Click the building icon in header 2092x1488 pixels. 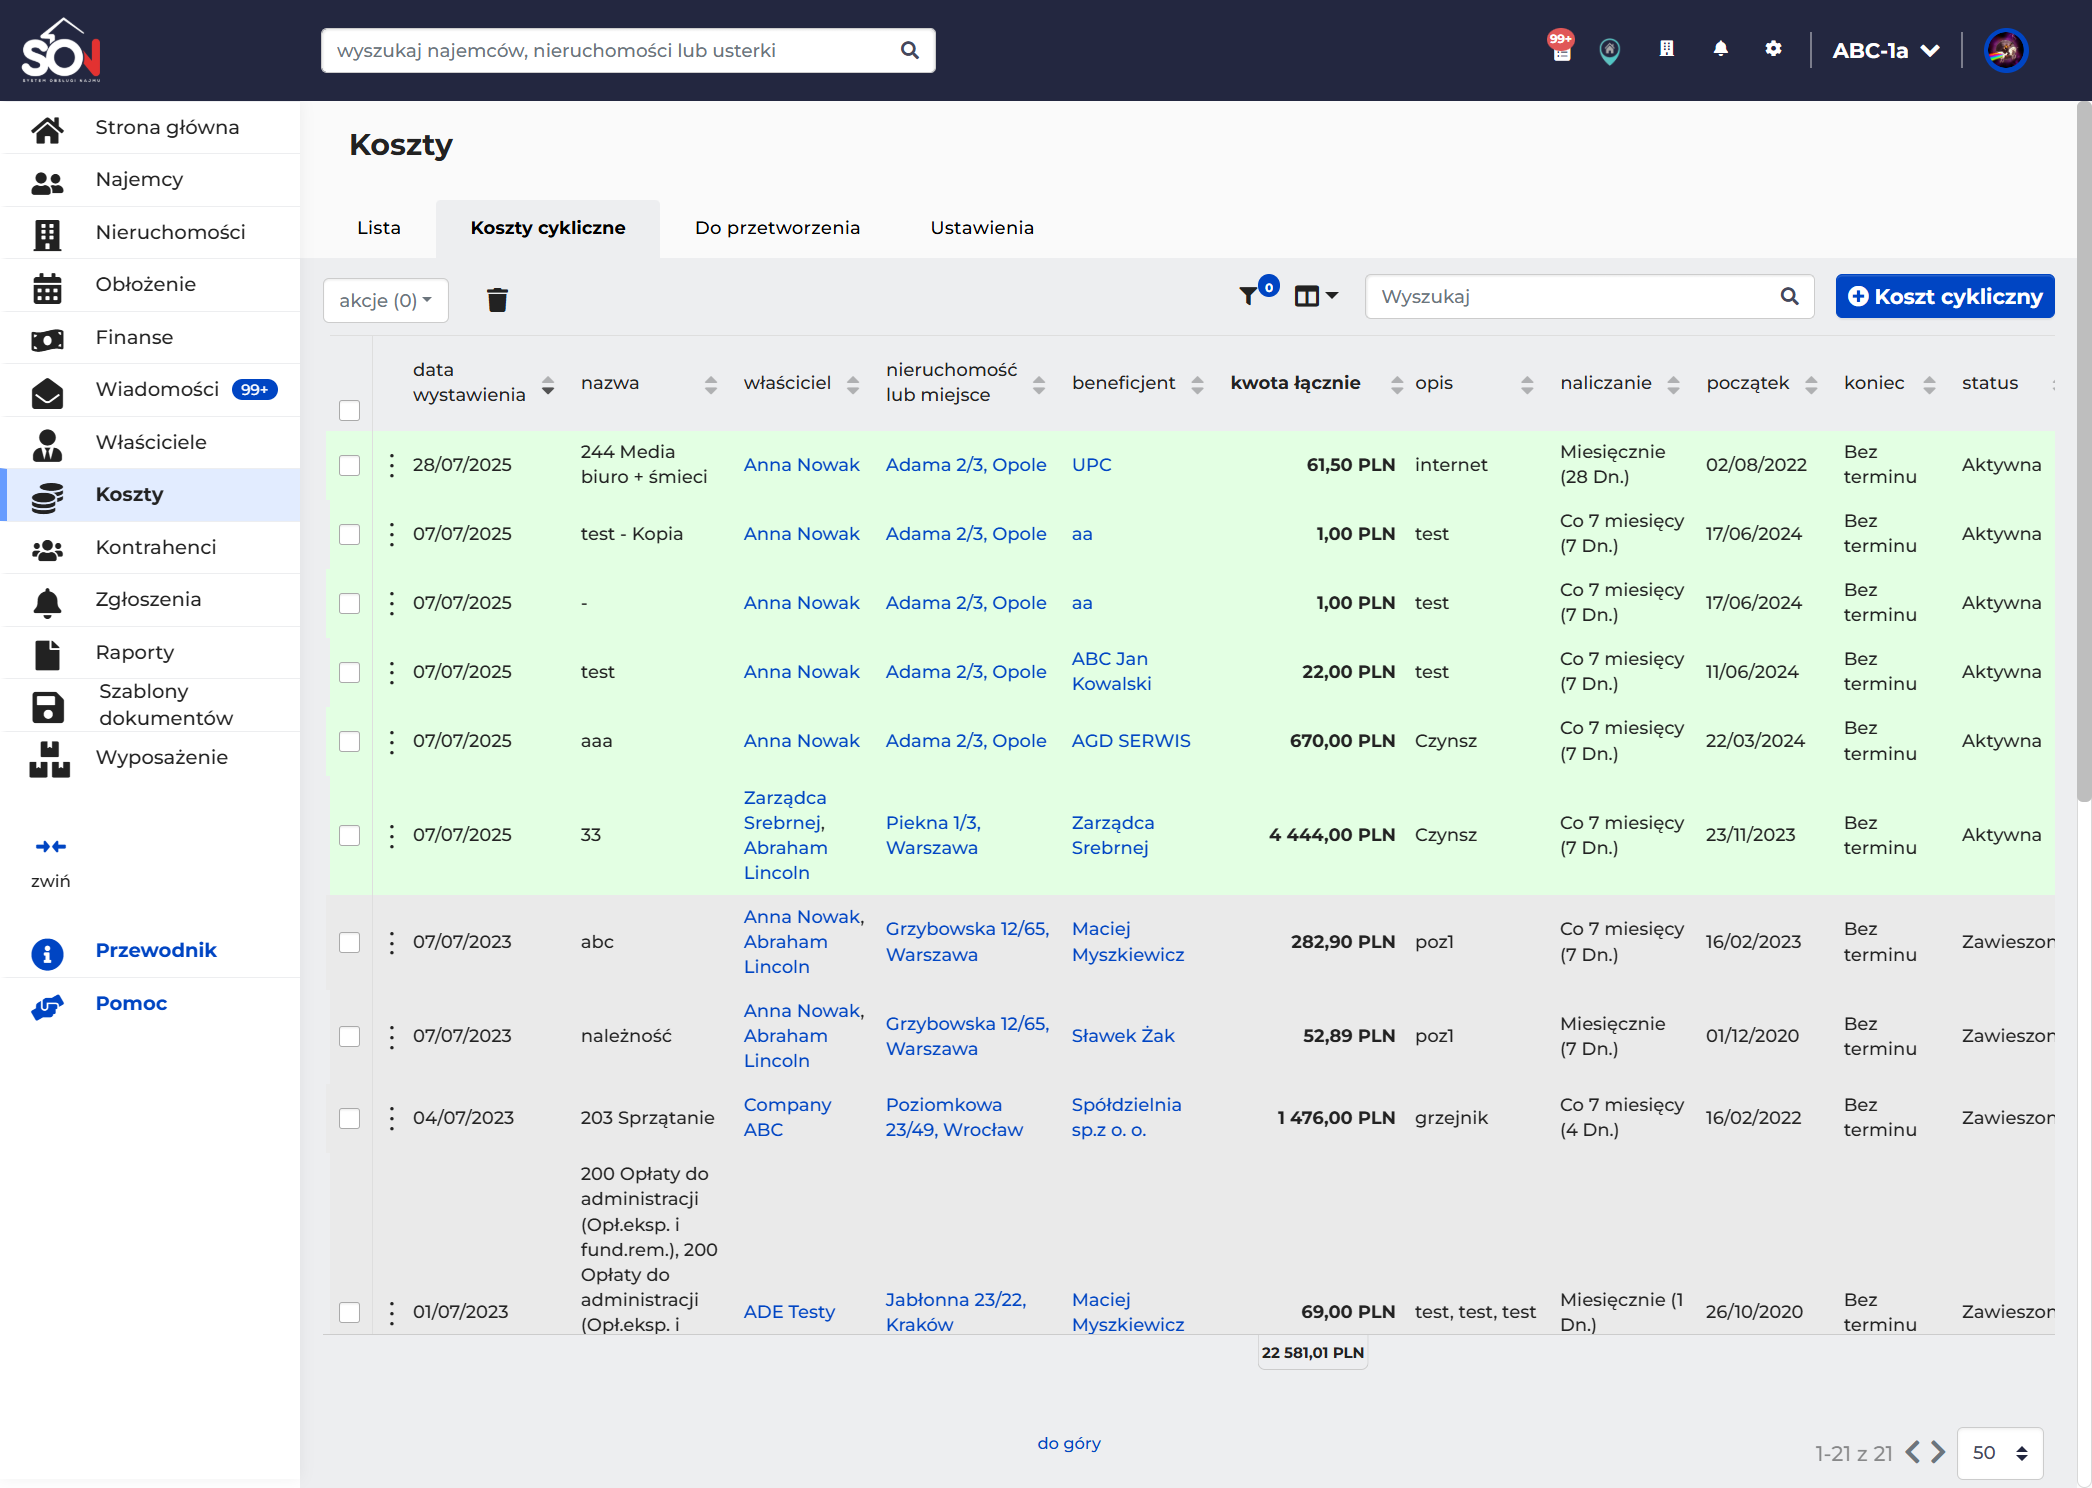point(1666,49)
